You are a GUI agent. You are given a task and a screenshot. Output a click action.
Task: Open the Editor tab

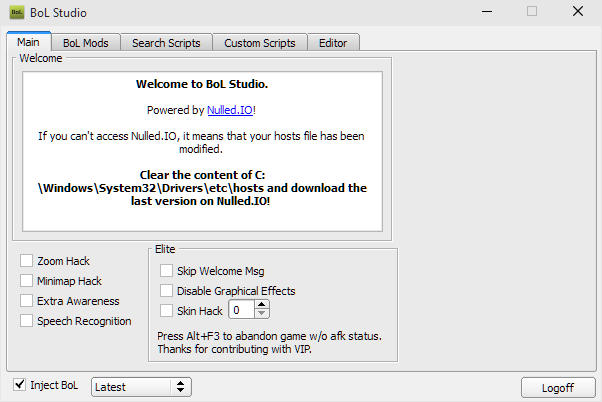[333, 43]
